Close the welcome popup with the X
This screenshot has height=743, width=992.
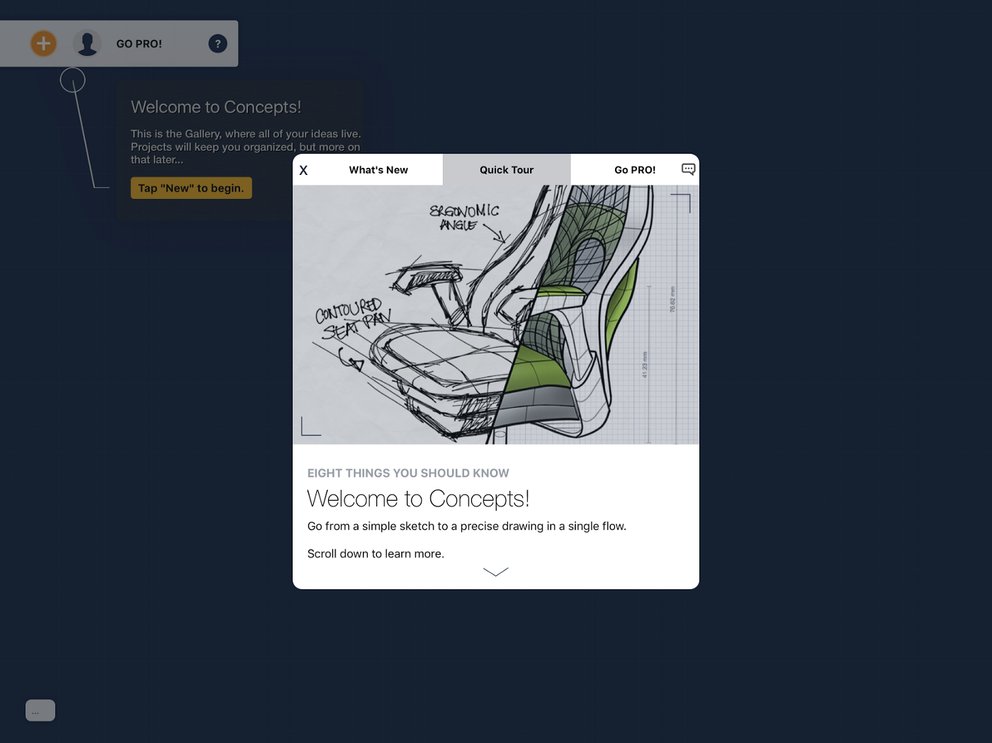303,169
